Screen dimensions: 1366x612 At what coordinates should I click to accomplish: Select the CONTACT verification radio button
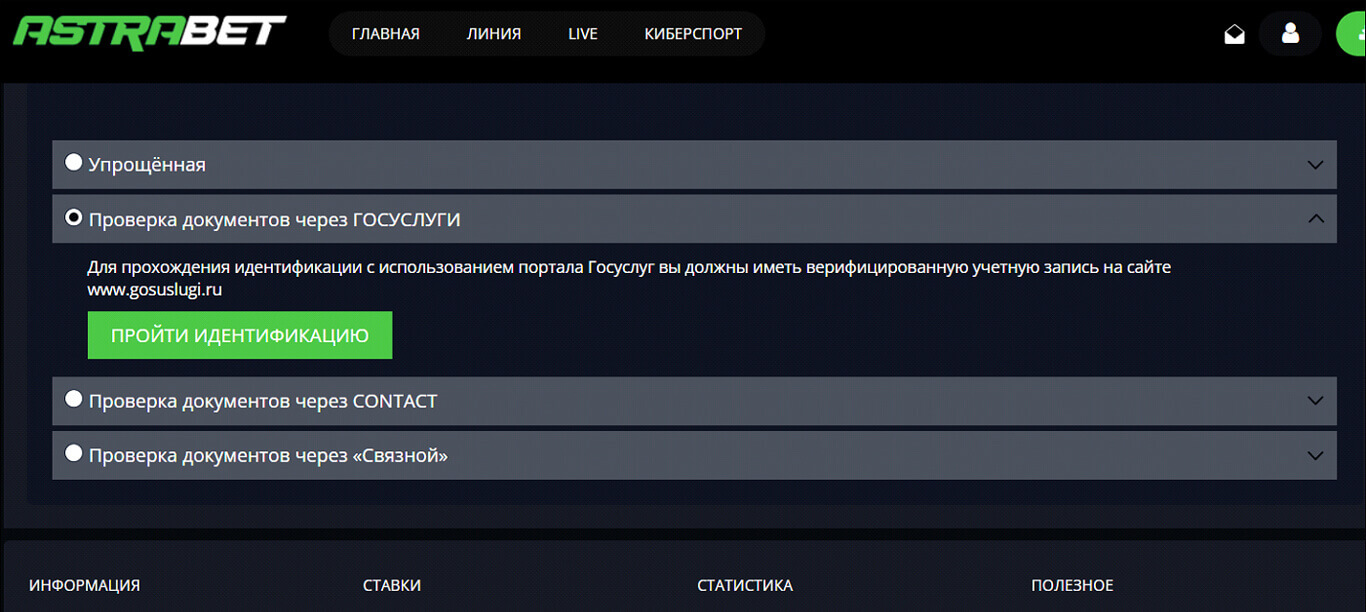(x=73, y=399)
